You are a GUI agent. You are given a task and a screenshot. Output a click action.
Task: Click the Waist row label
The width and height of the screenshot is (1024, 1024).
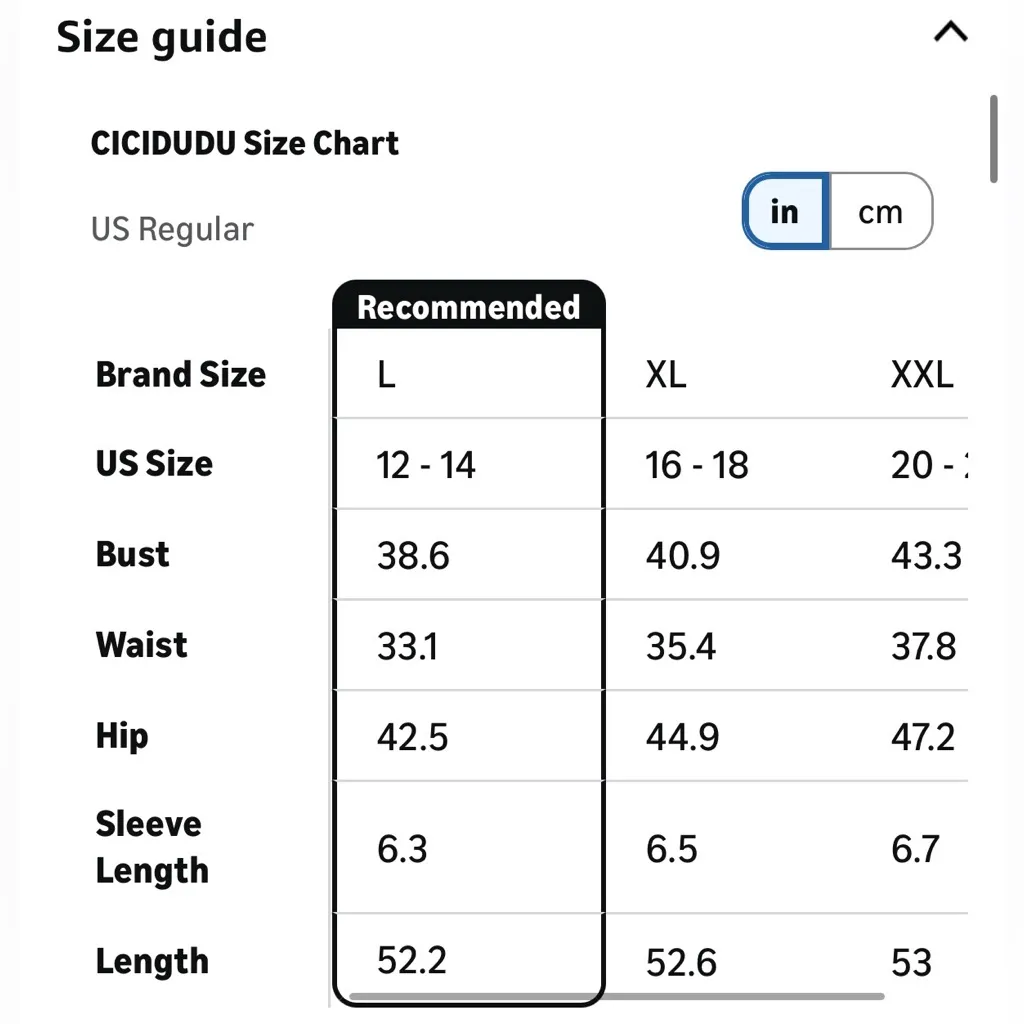tap(142, 645)
